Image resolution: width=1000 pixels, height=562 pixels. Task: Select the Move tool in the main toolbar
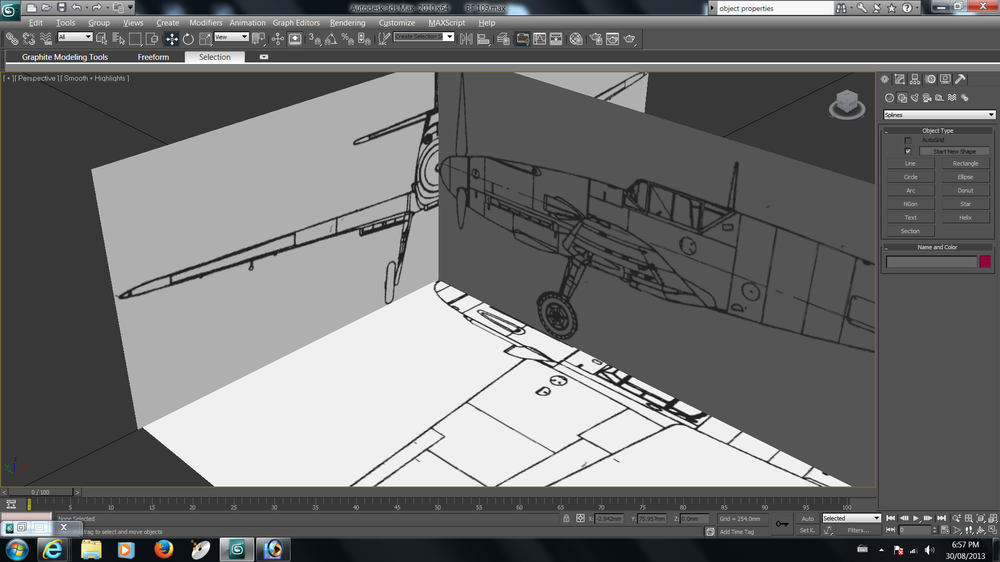pos(171,39)
